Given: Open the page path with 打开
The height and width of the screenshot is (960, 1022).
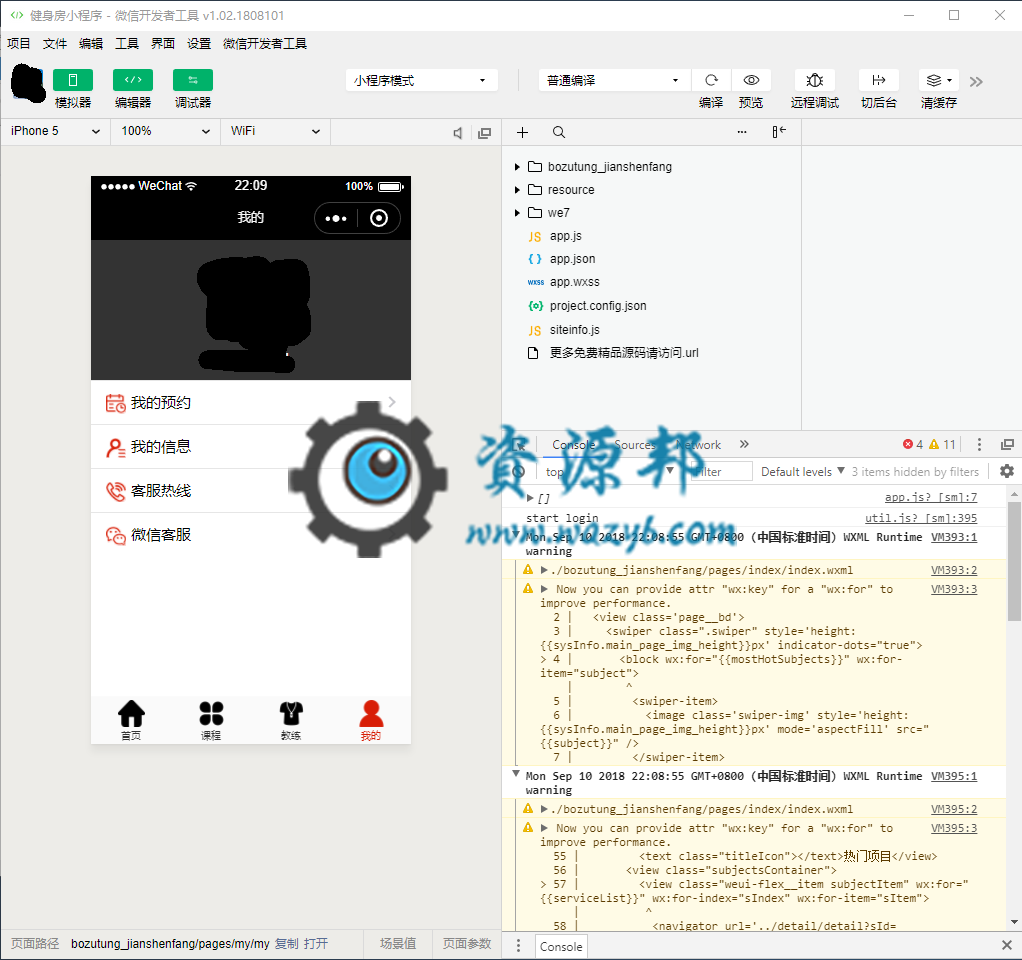Looking at the screenshot, I should point(315,944).
